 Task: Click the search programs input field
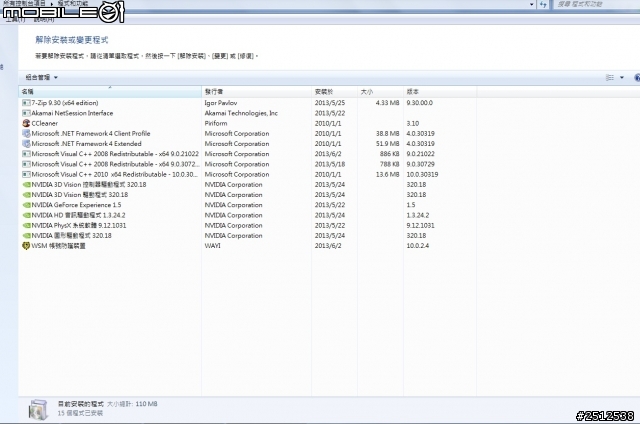(597, 4)
